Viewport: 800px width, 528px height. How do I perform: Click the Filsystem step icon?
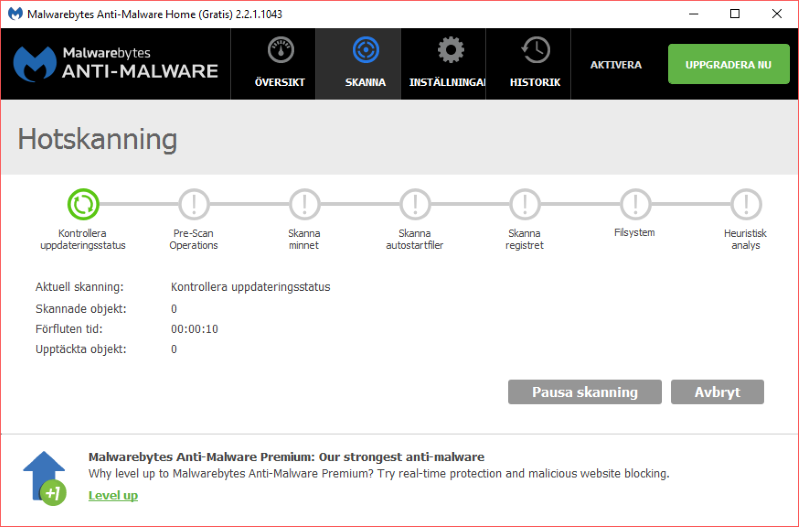pos(635,204)
